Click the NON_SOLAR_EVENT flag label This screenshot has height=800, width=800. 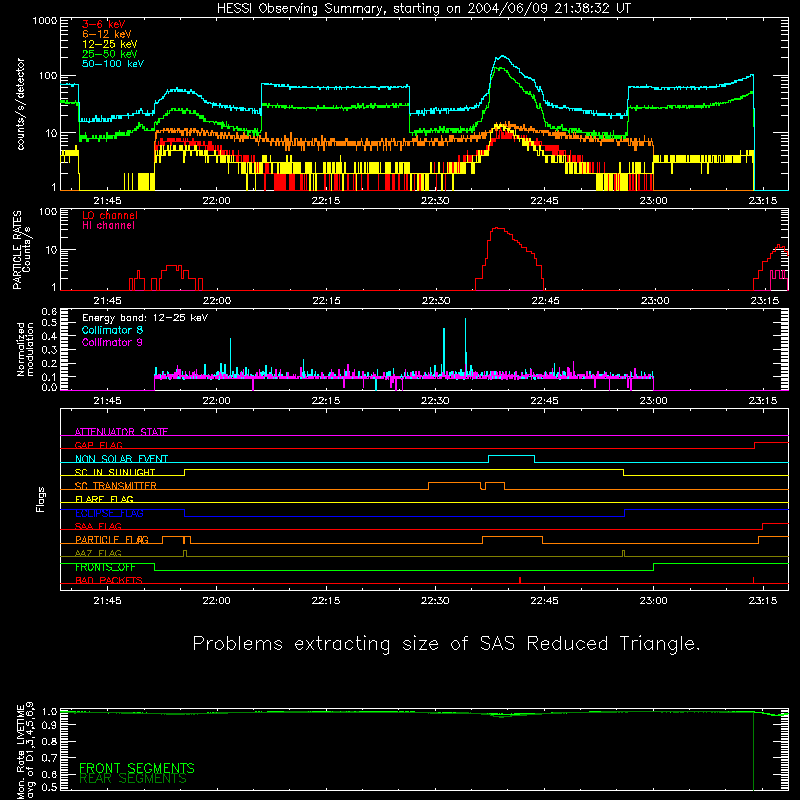click(121, 459)
